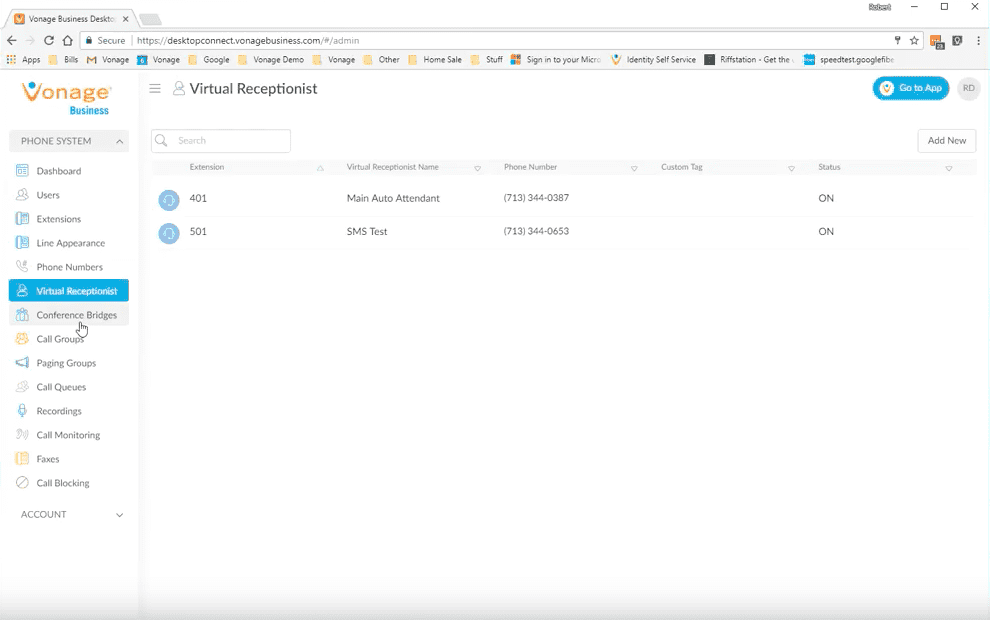This screenshot has width=990, height=620.
Task: Open the Line Appearance icon
Action: coord(22,242)
